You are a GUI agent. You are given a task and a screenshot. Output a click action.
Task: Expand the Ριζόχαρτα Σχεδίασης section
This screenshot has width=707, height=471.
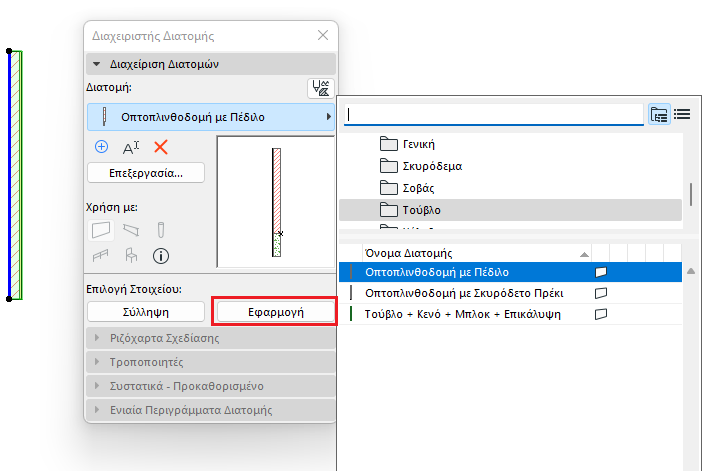tap(211, 338)
